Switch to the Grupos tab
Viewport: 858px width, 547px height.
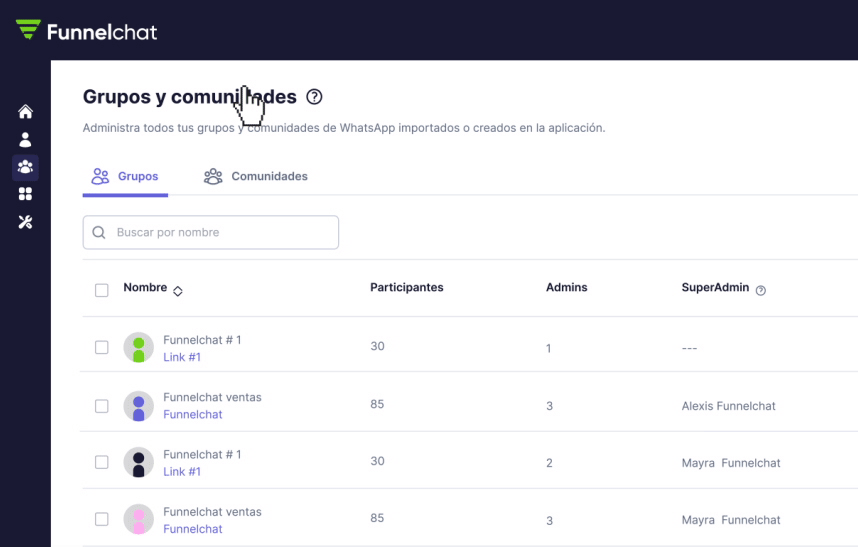[126, 177]
